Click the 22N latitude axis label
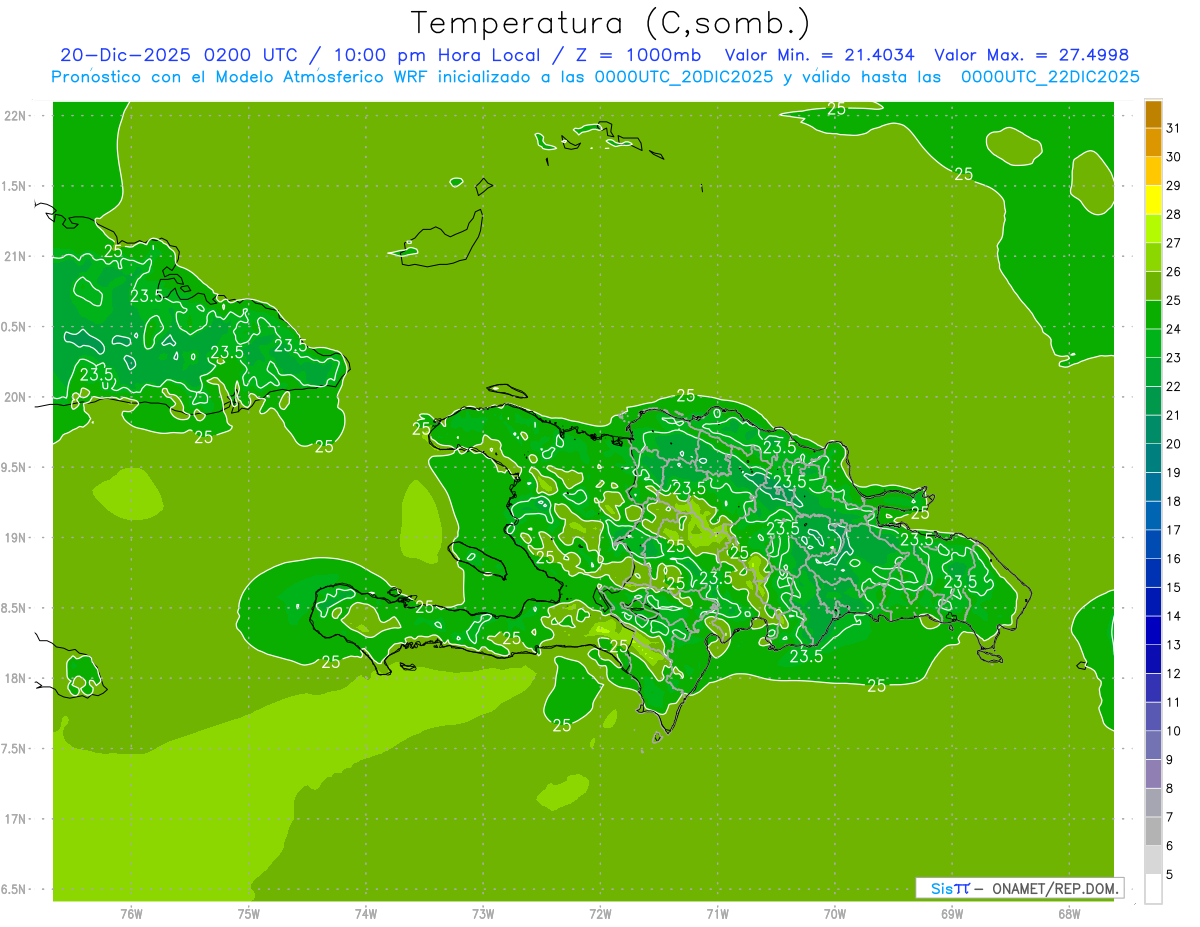This screenshot has width=1200, height=927. pos(15,116)
